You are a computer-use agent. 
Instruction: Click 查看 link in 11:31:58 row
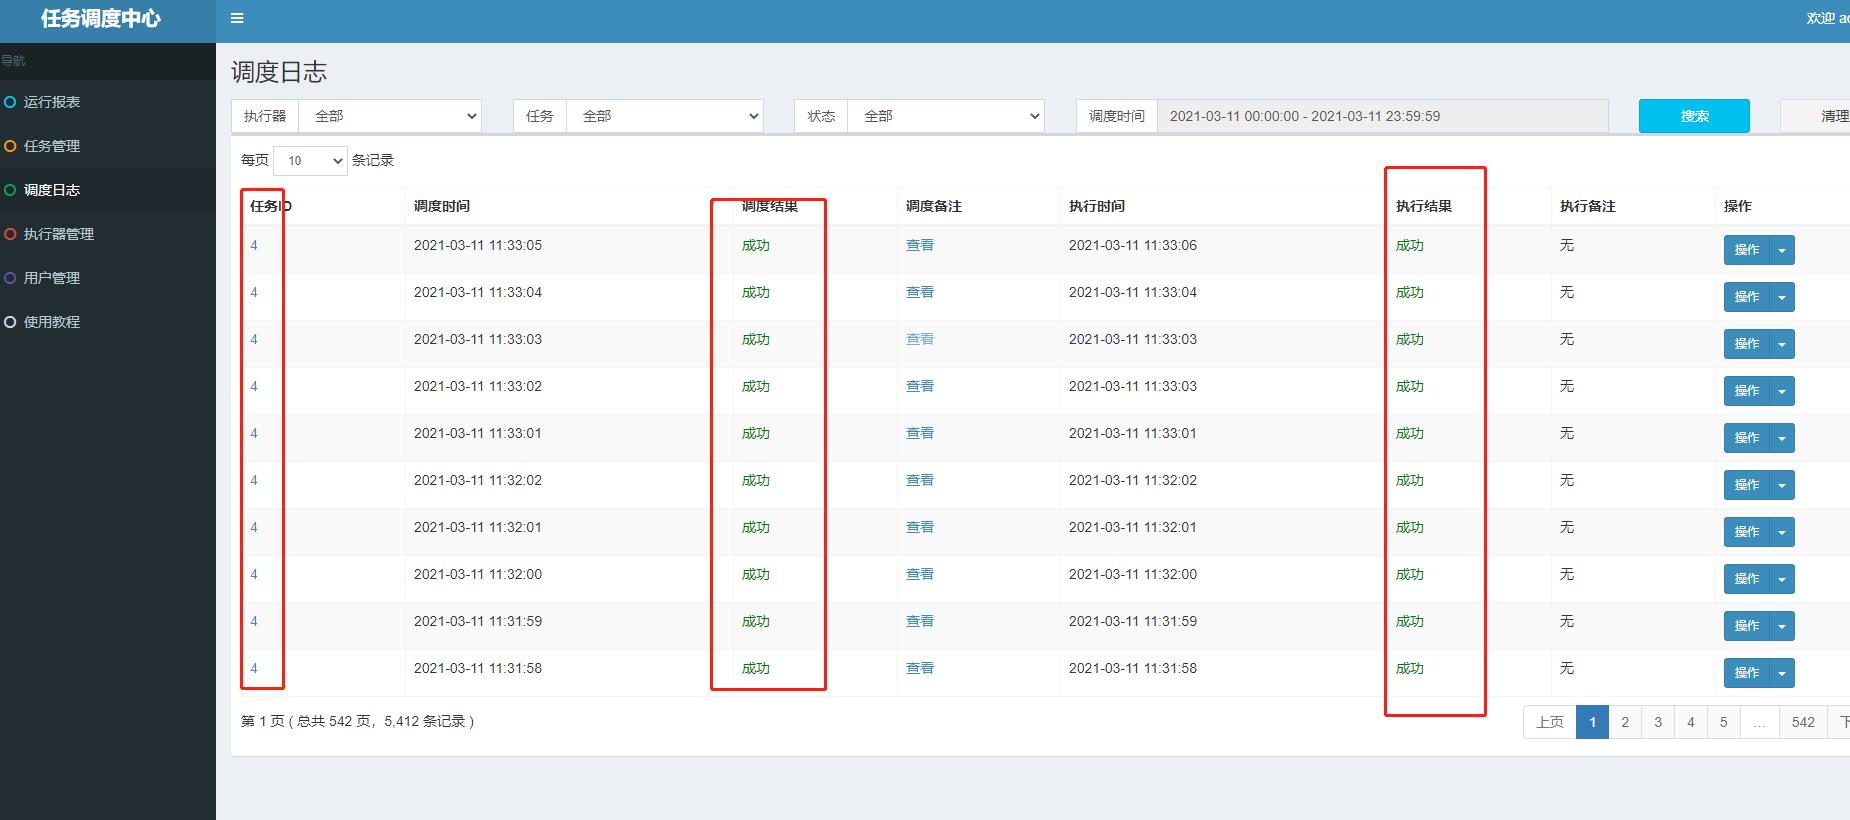[920, 668]
